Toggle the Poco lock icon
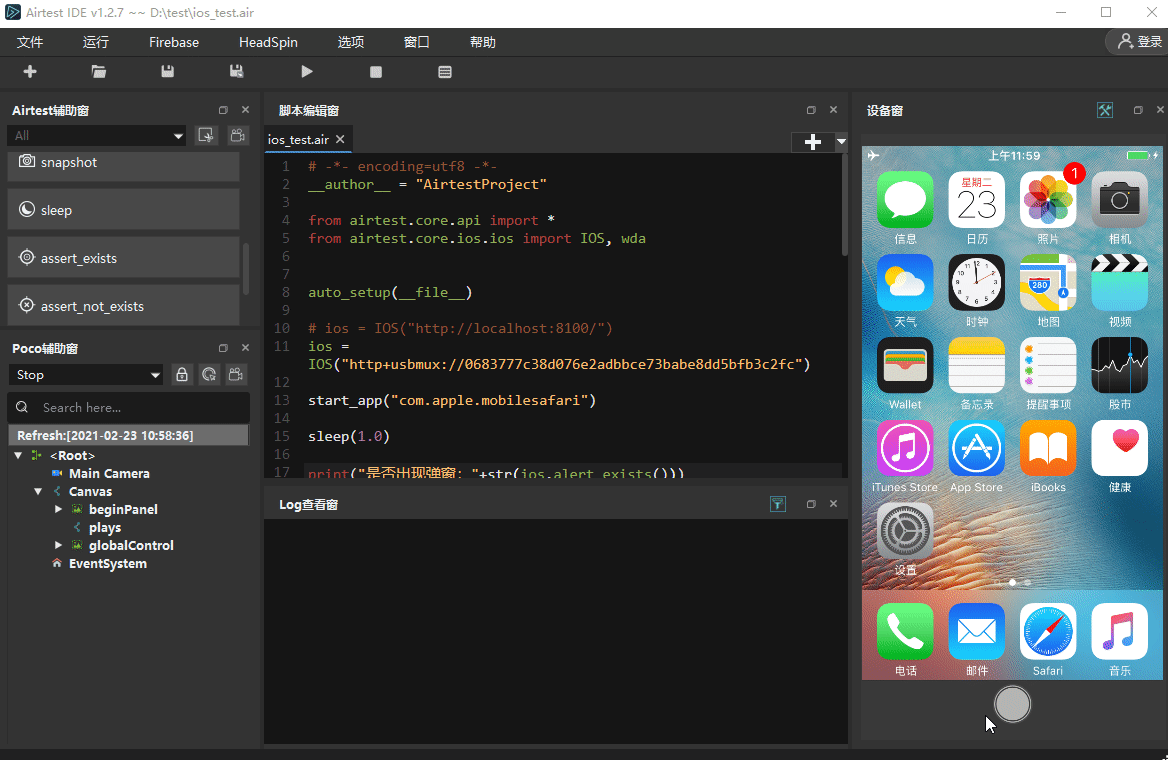Screen dimensions: 1168x760 tap(182, 375)
